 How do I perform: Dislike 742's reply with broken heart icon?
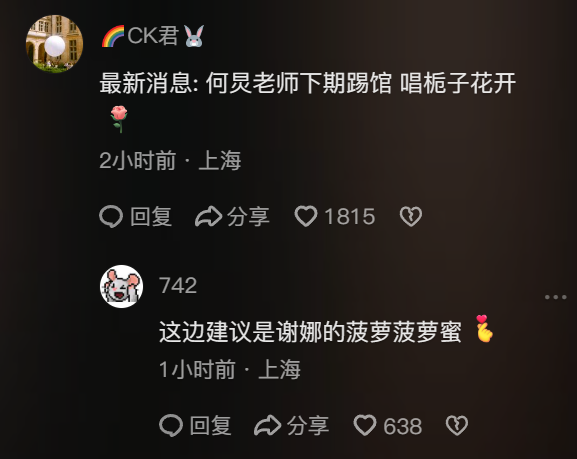457,426
